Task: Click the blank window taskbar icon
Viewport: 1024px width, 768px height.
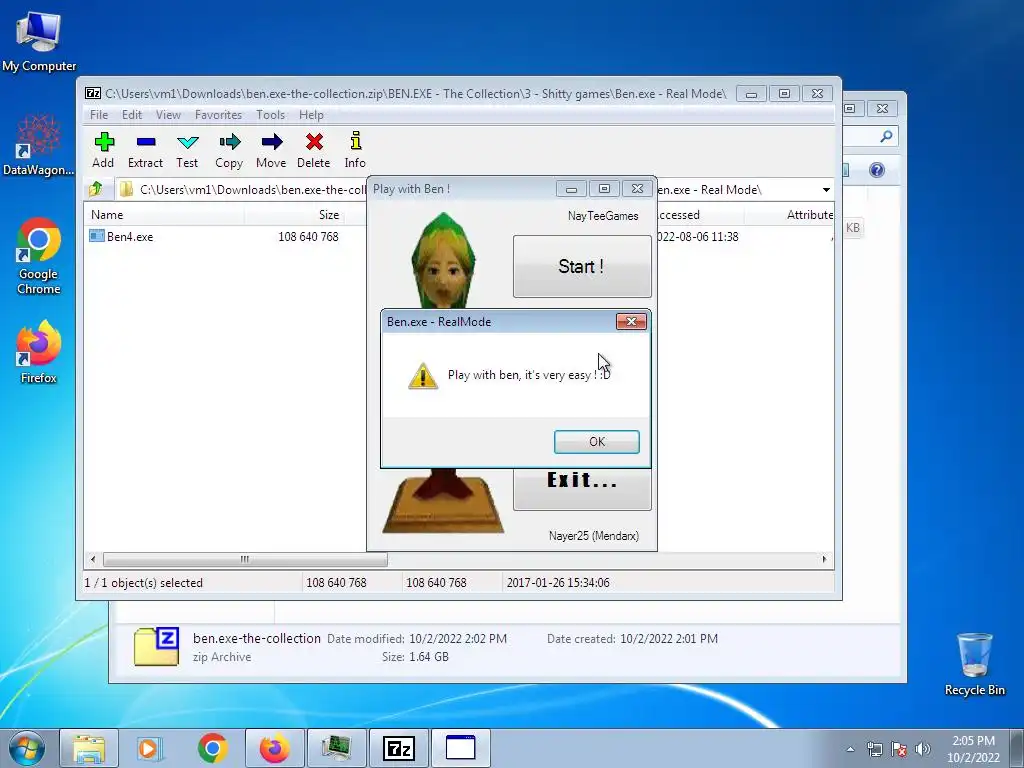Action: pos(460,748)
